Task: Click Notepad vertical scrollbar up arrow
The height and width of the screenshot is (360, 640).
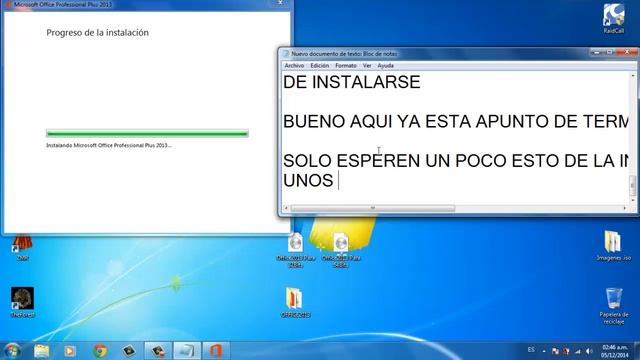Action: 633,76
